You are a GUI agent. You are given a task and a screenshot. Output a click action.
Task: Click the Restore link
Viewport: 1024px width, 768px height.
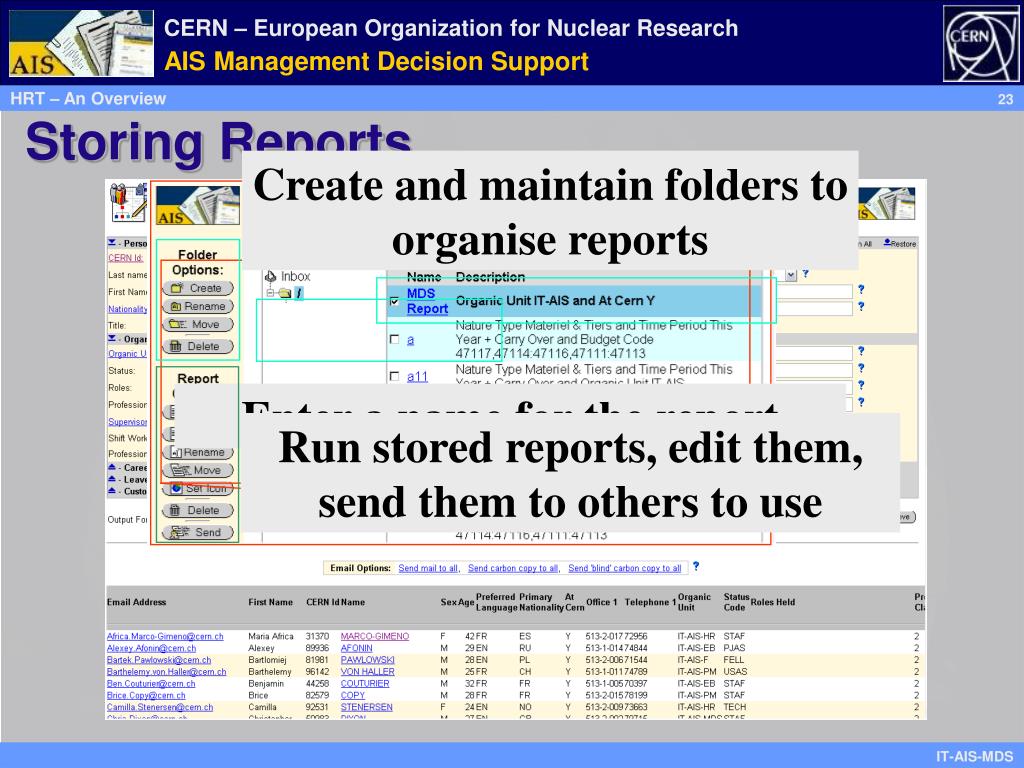tap(900, 244)
